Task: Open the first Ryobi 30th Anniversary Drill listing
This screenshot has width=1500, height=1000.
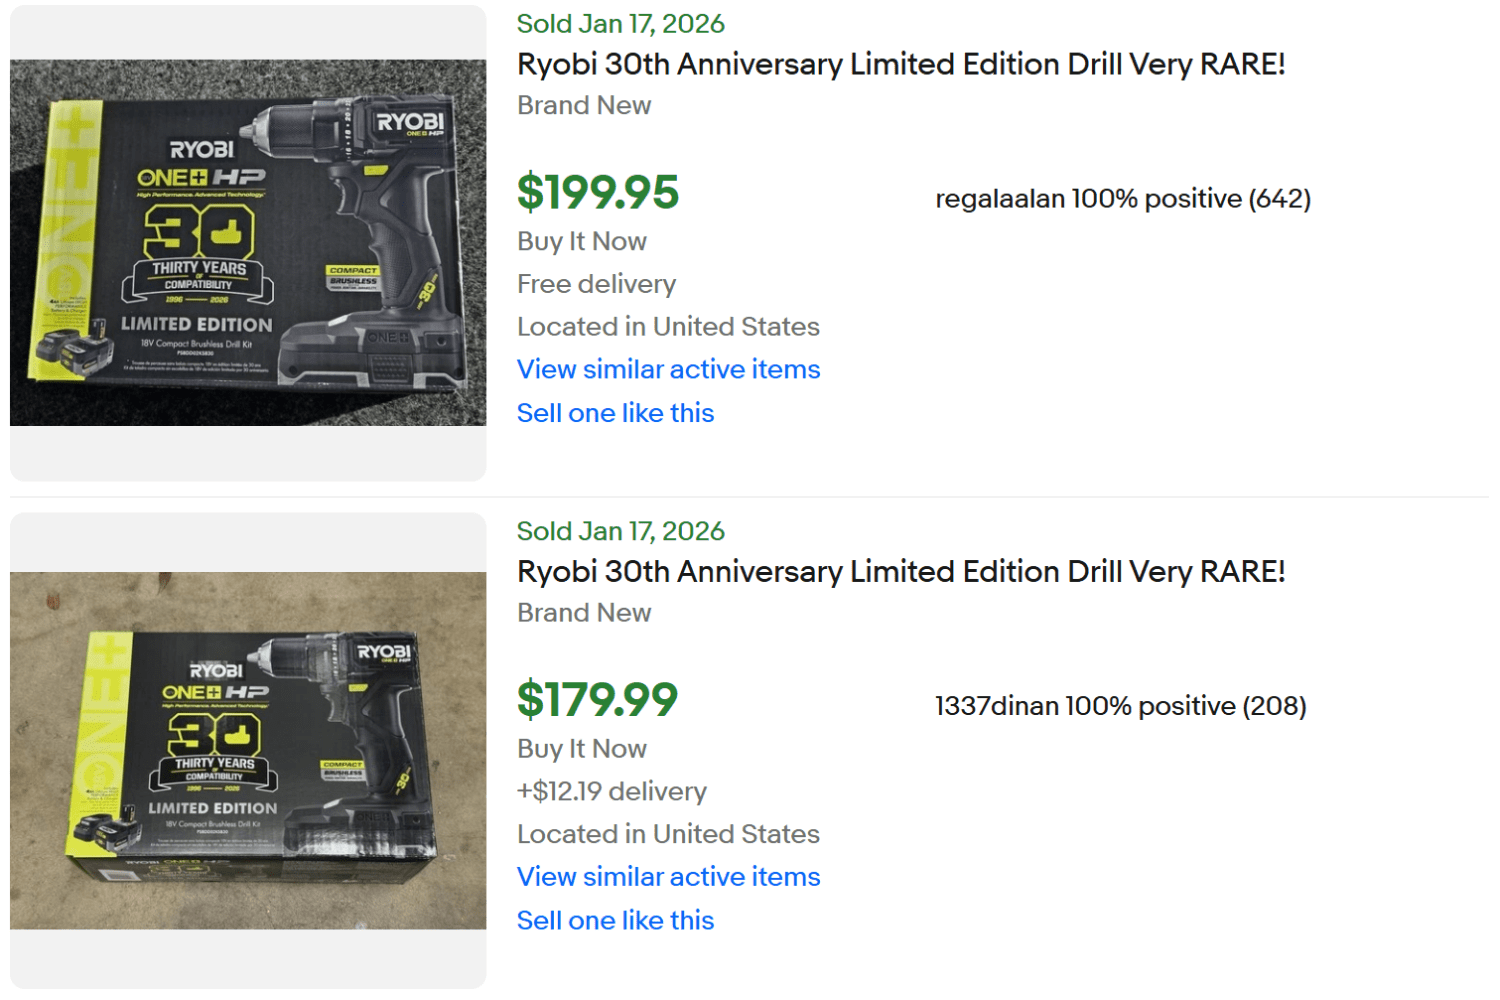Action: coord(900,64)
